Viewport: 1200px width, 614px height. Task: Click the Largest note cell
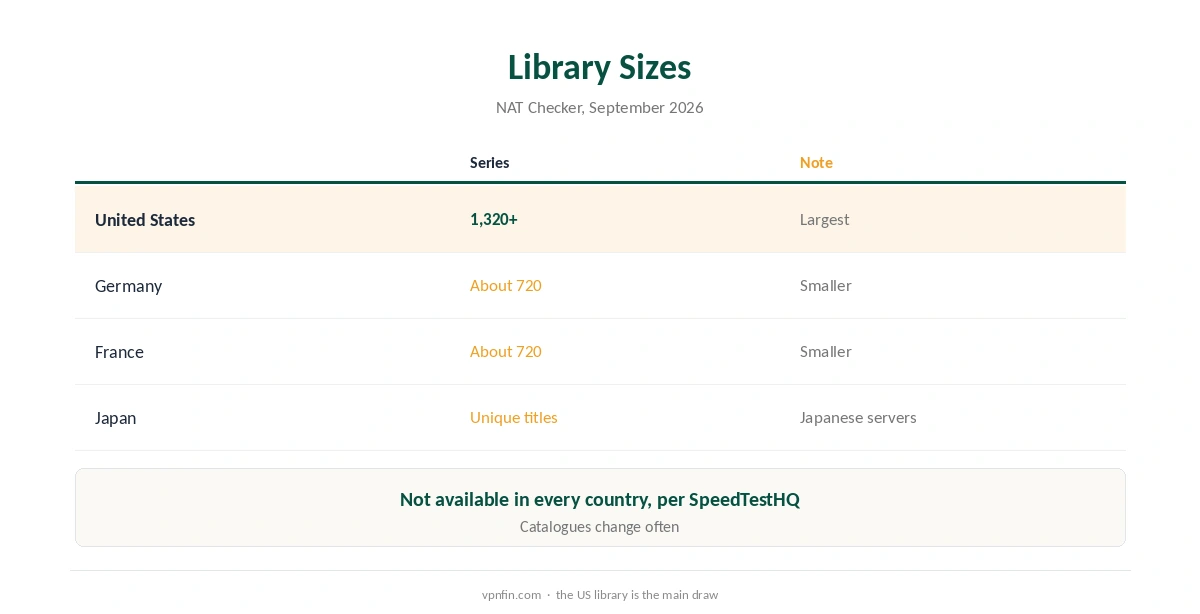[825, 219]
